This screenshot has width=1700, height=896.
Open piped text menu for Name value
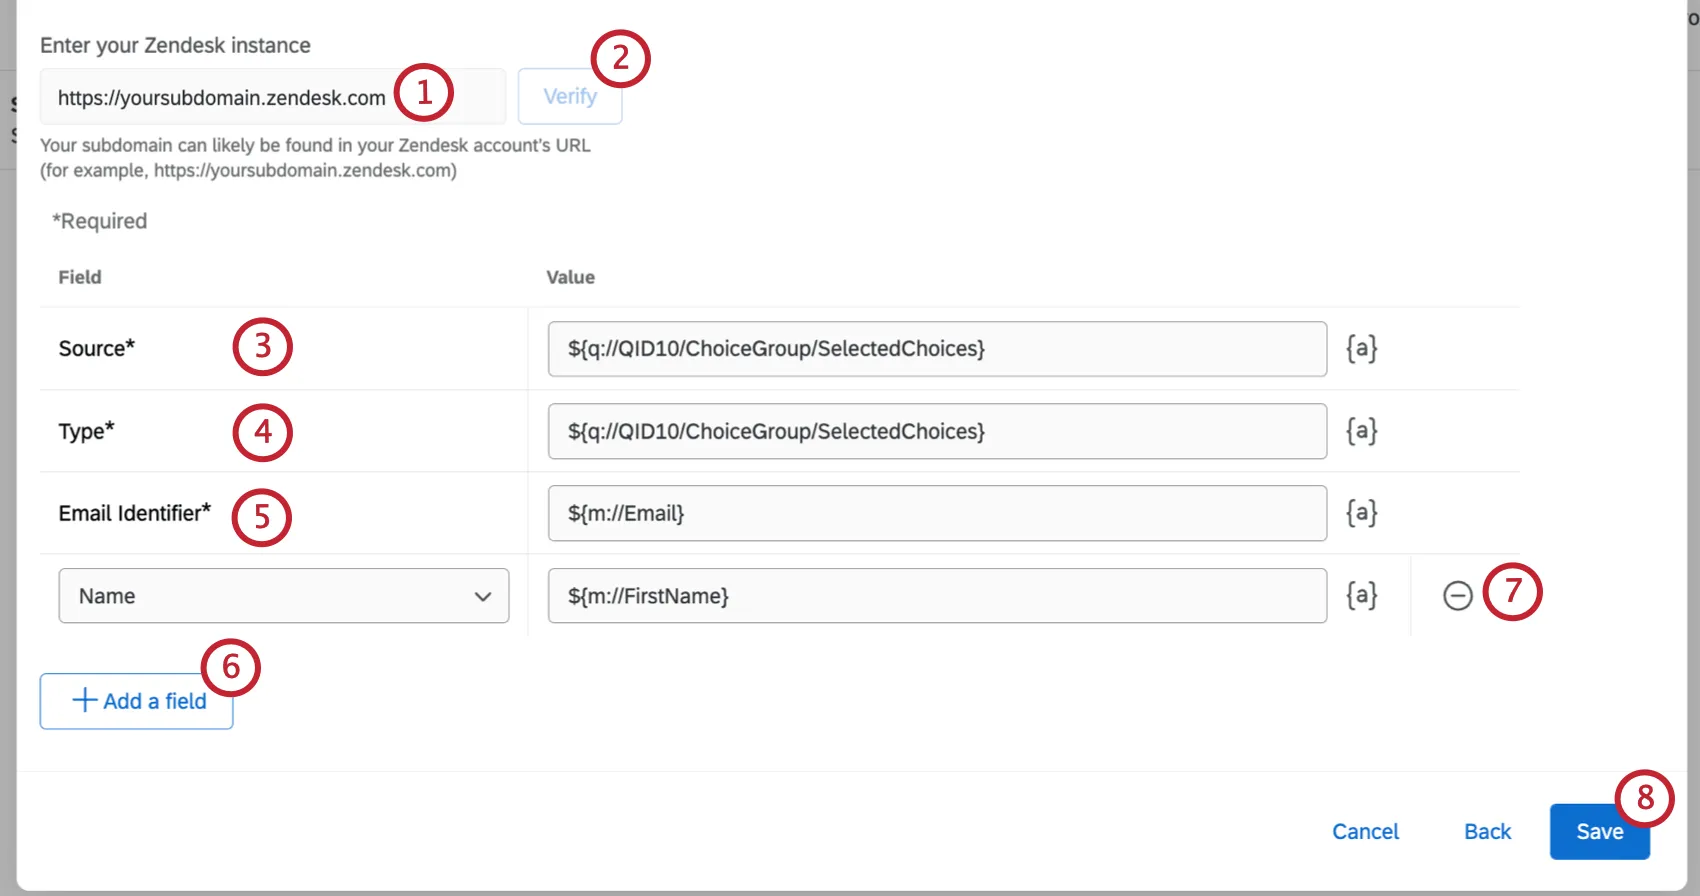1361,596
